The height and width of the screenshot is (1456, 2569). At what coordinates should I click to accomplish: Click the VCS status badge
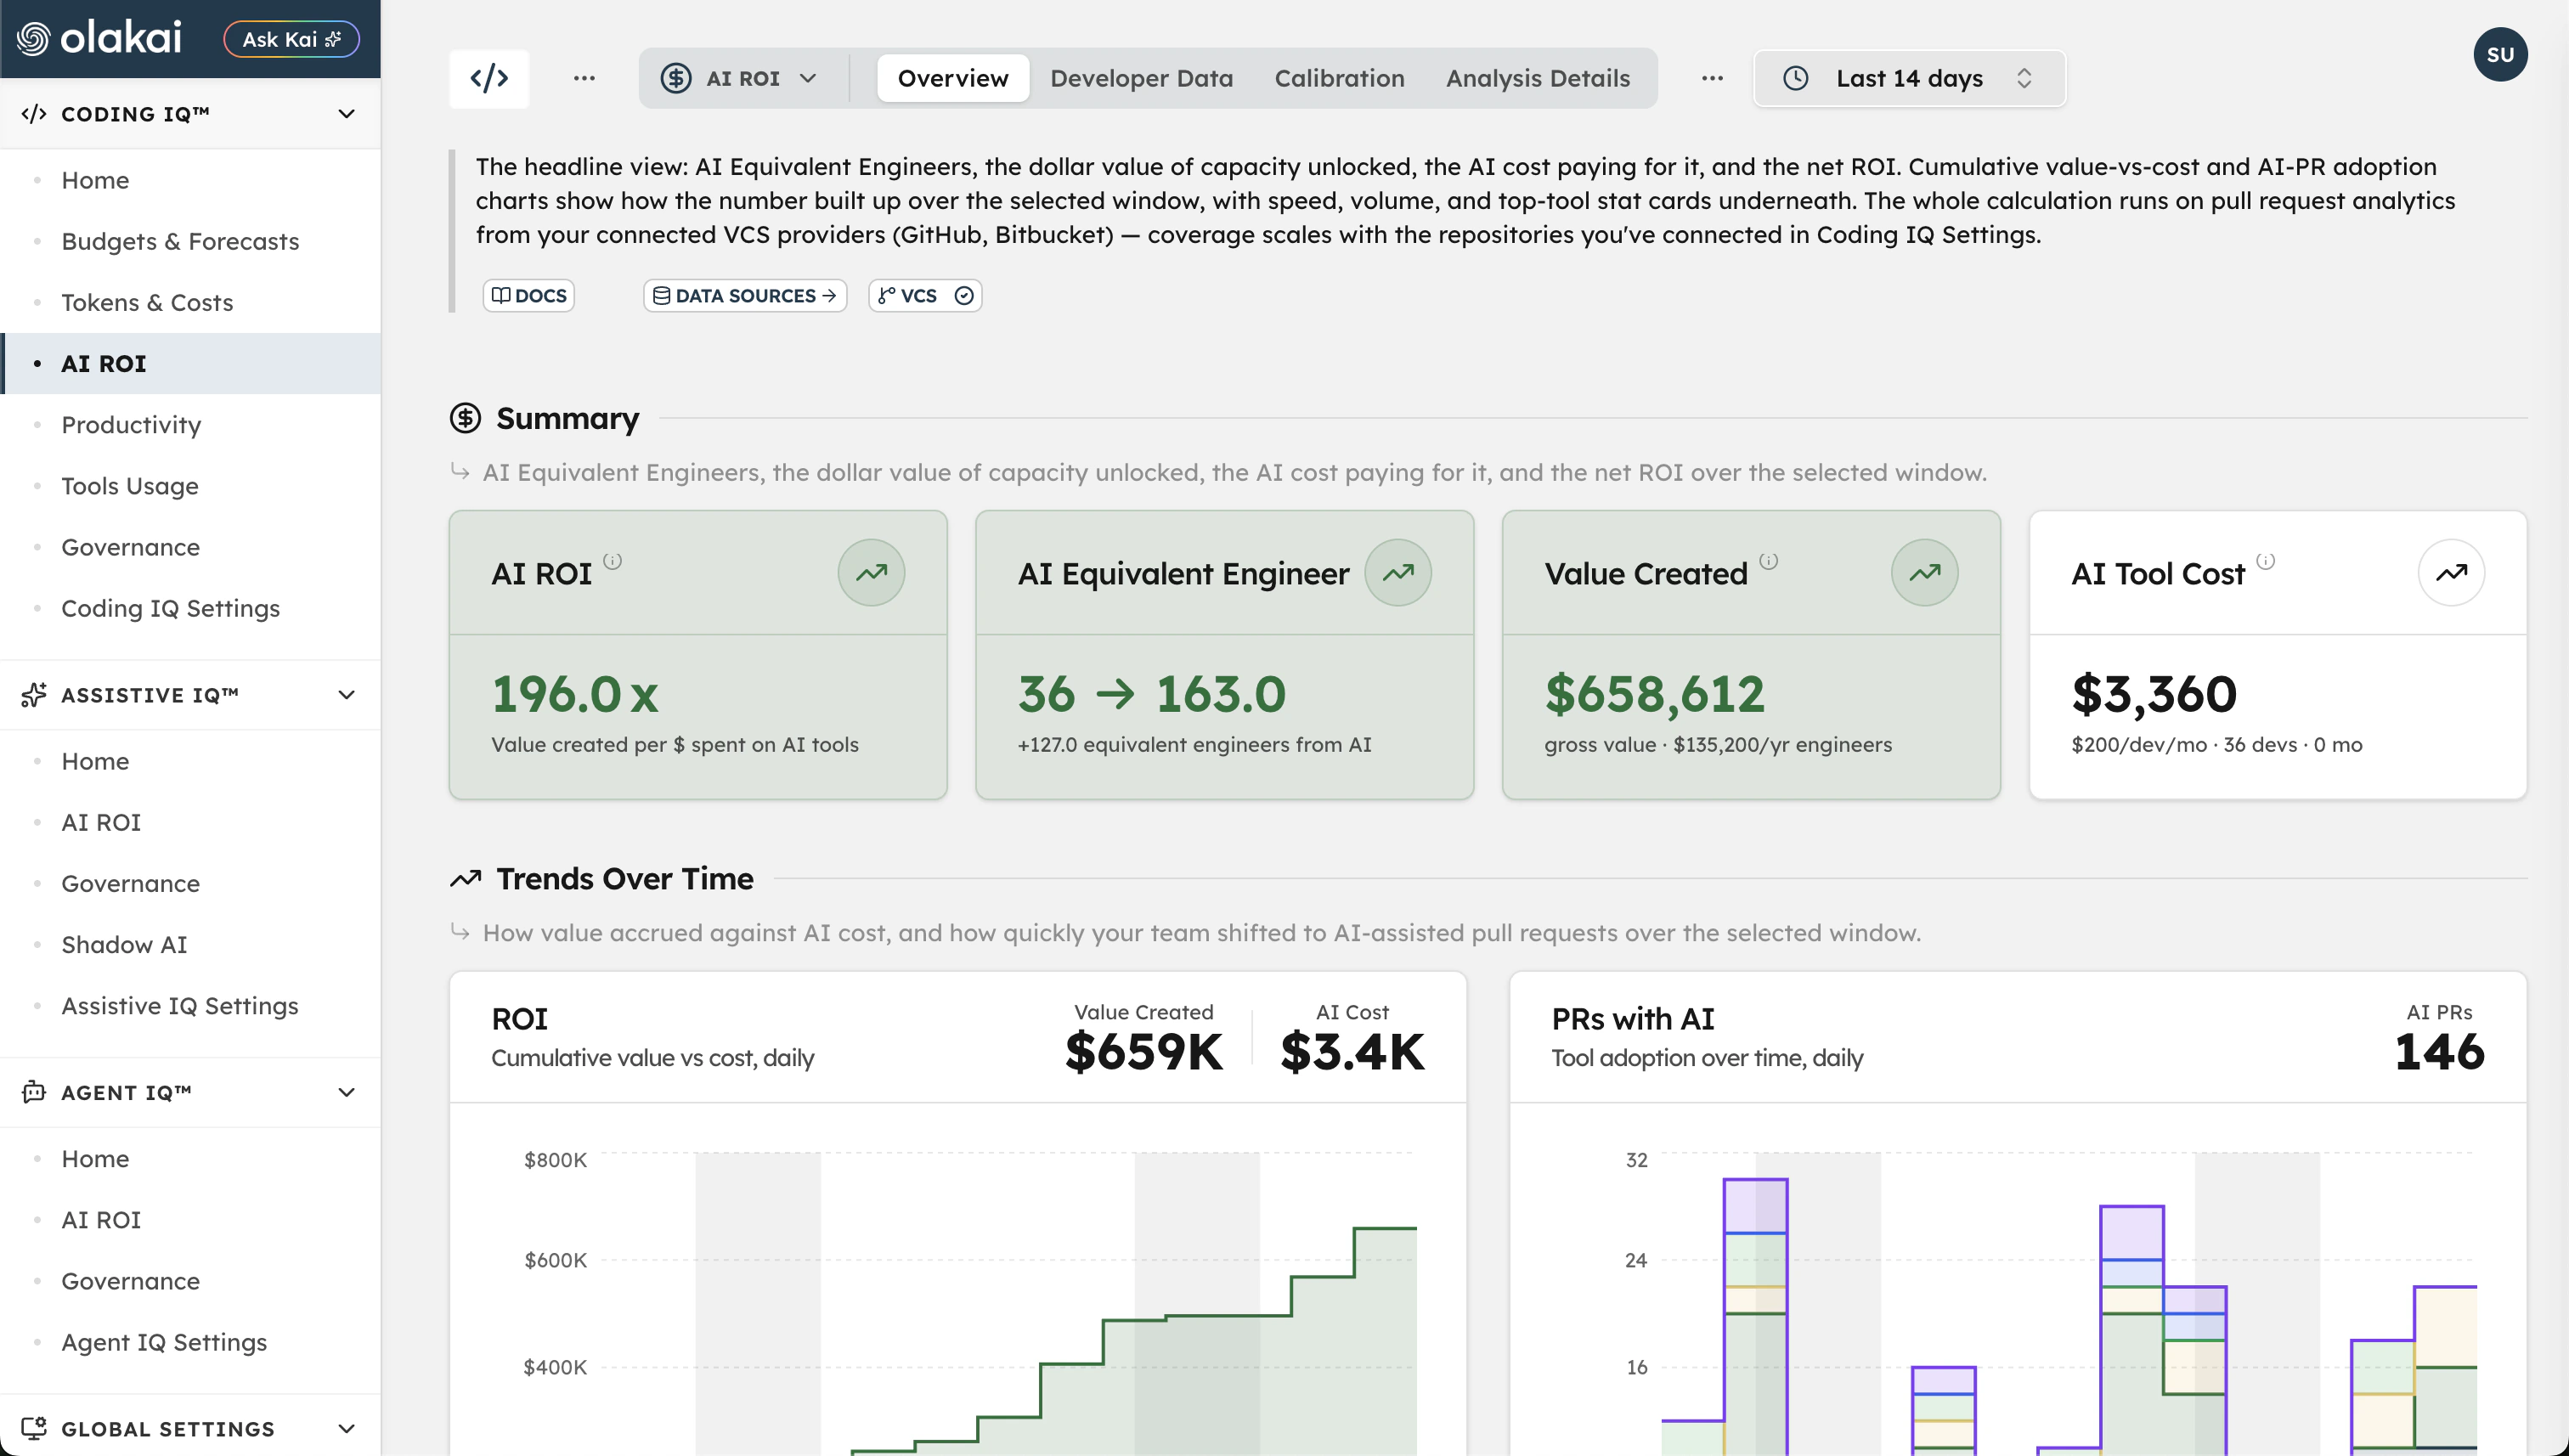pyautogui.click(x=925, y=295)
